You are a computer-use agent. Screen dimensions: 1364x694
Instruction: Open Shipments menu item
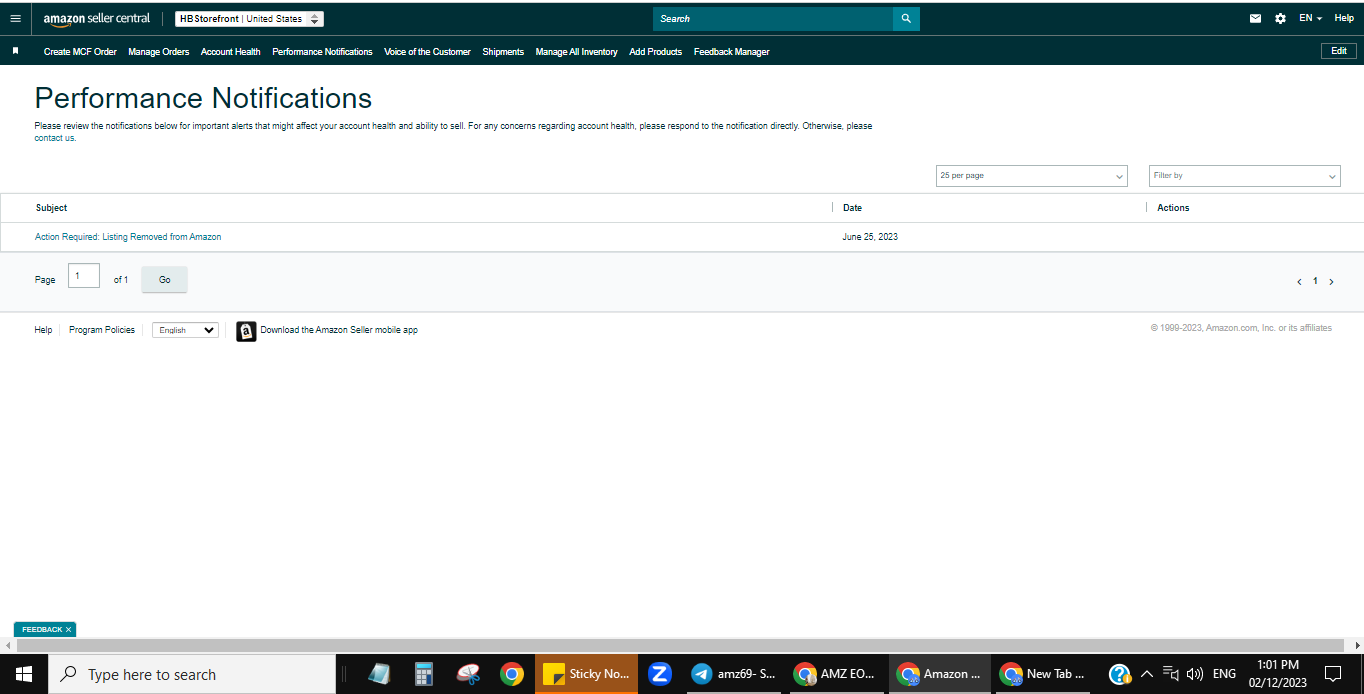tap(503, 52)
